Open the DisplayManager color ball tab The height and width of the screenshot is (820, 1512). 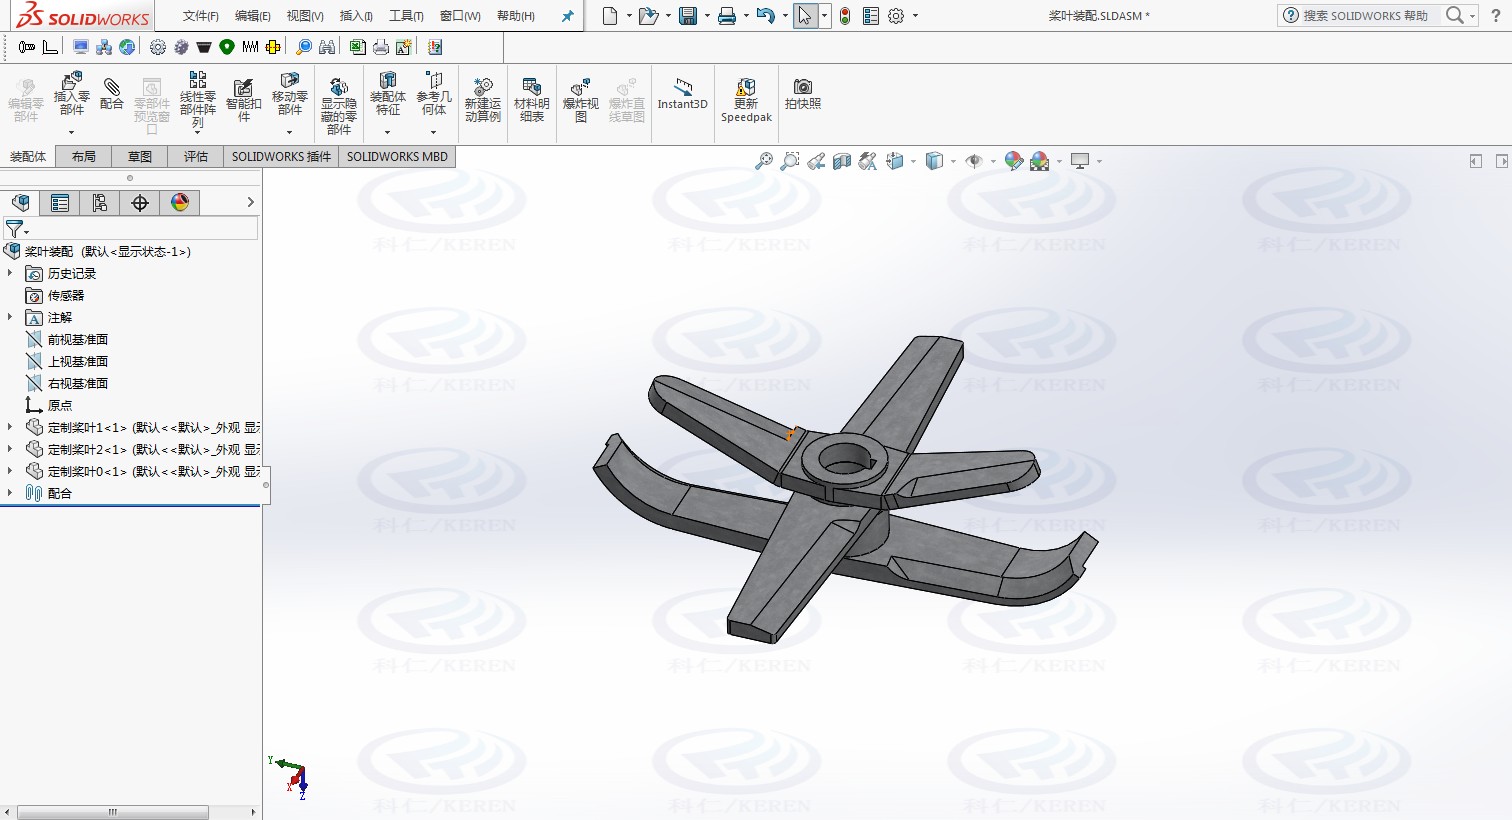tap(180, 203)
